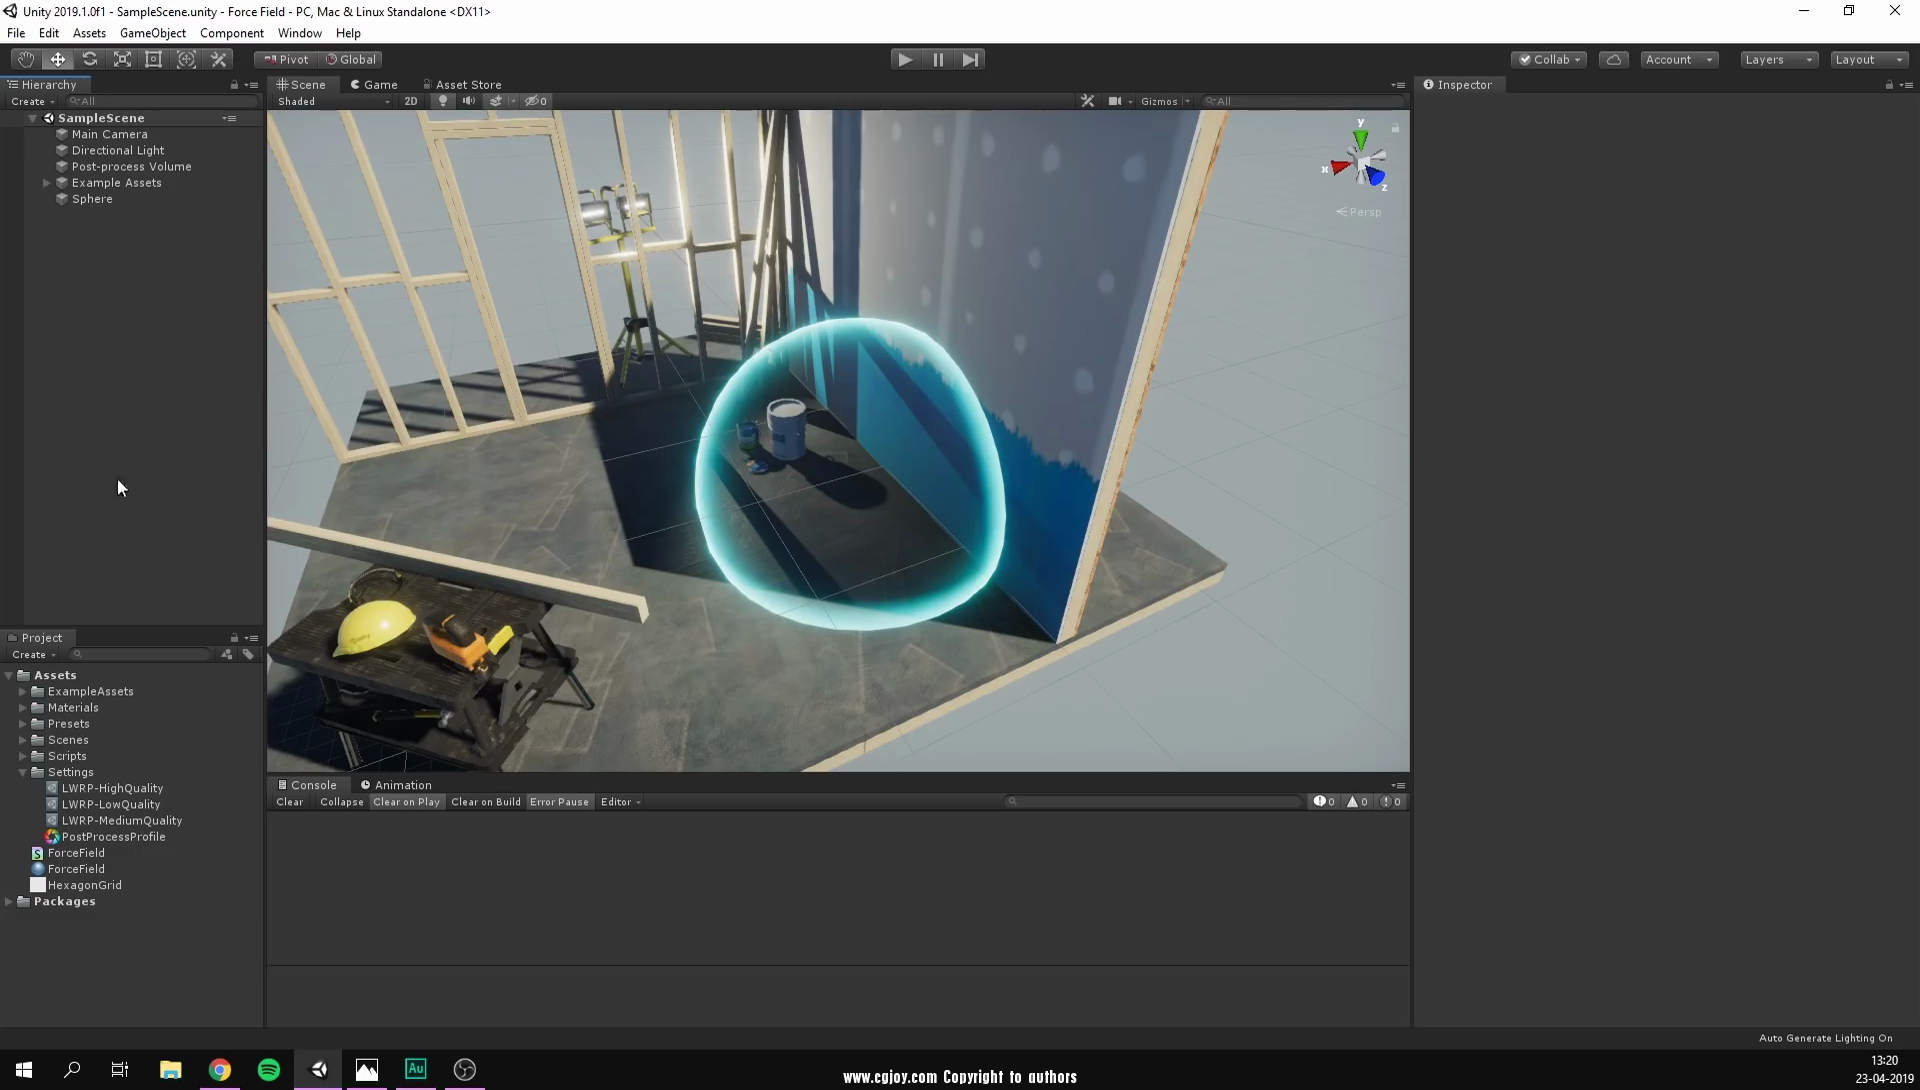Open Gizmos dropdown
The width and height of the screenshot is (1920, 1090).
point(1165,101)
